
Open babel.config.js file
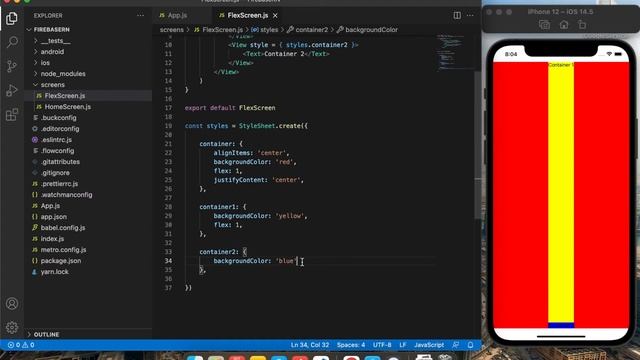click(63, 228)
